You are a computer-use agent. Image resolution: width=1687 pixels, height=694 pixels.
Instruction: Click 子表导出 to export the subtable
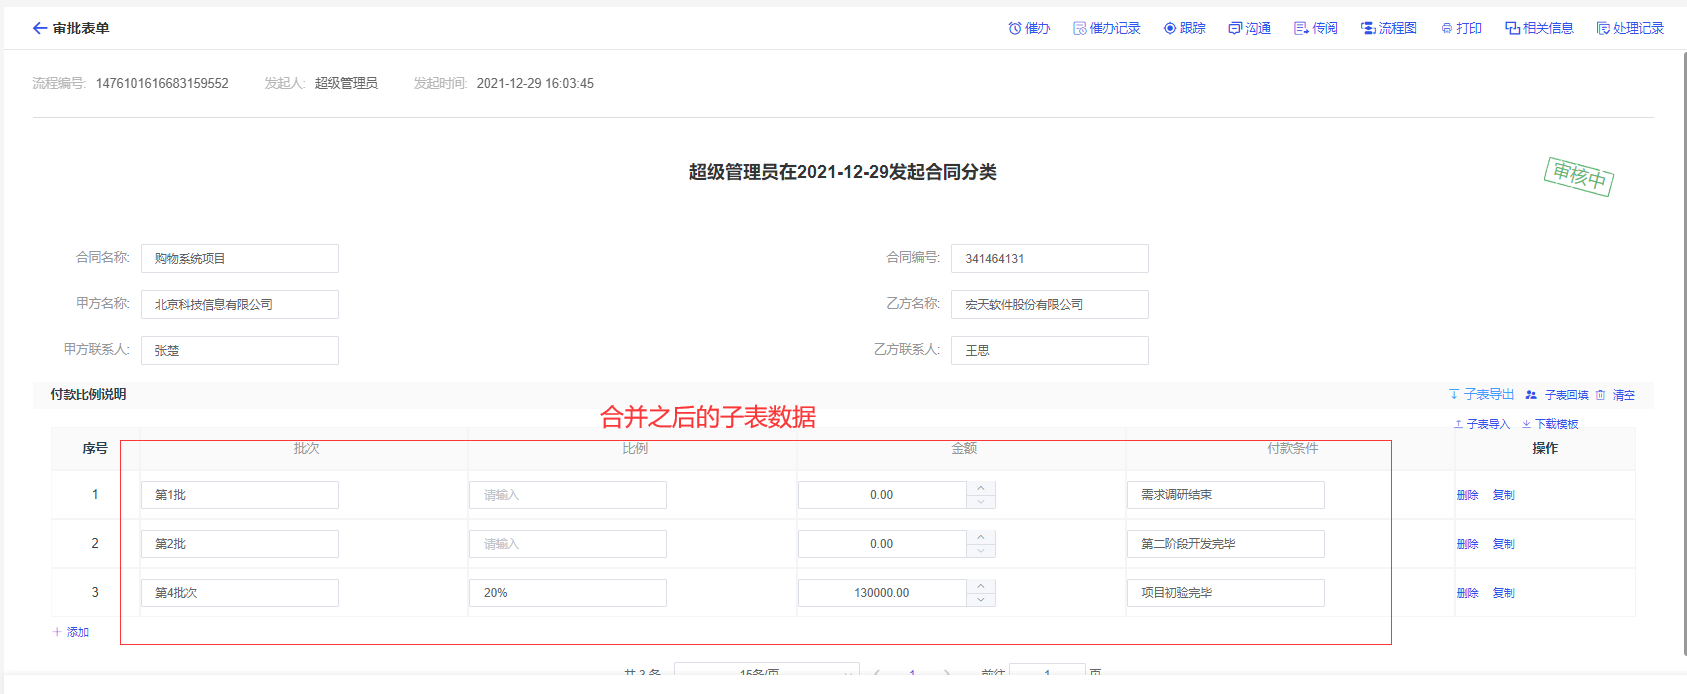[x=1481, y=395]
